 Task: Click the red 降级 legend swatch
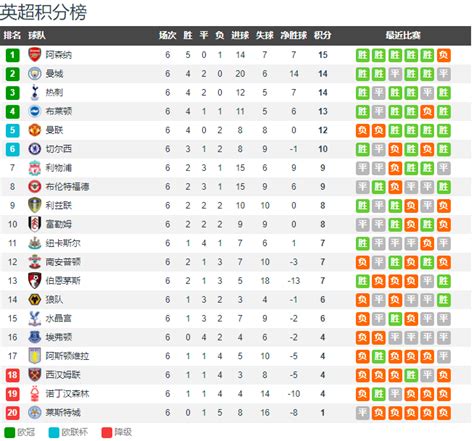tap(107, 432)
